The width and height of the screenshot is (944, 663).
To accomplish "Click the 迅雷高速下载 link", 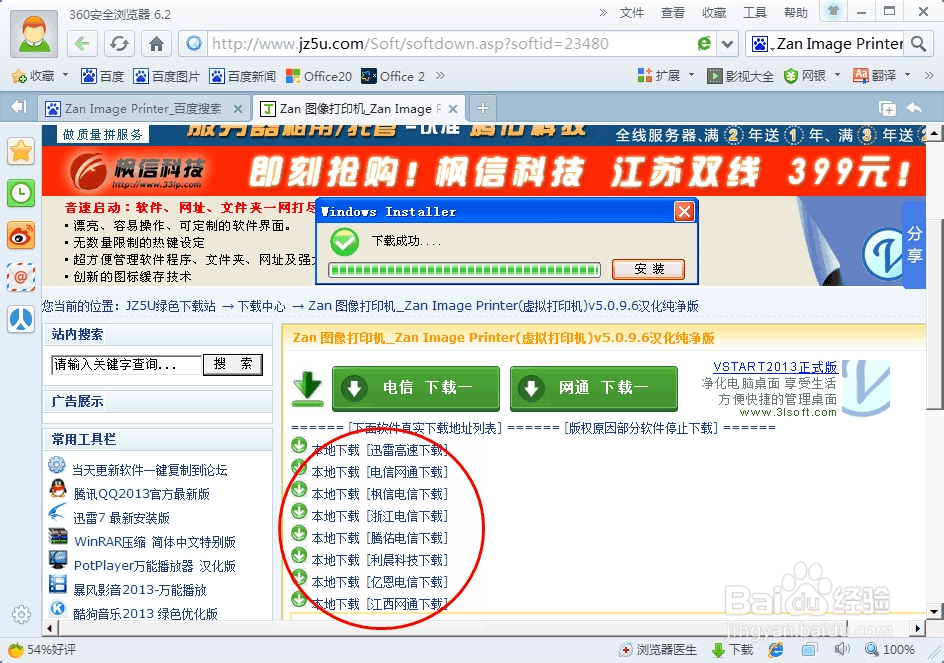I will click(408, 450).
